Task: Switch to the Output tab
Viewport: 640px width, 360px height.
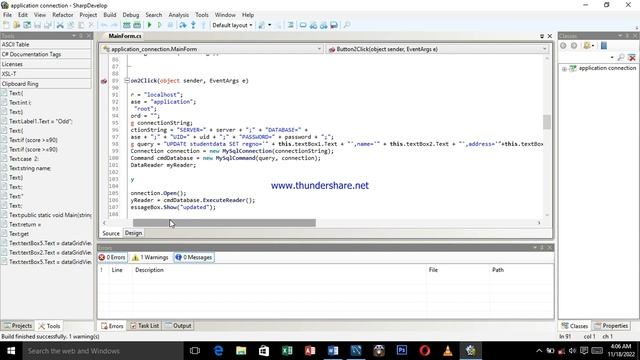Action: pos(178,326)
